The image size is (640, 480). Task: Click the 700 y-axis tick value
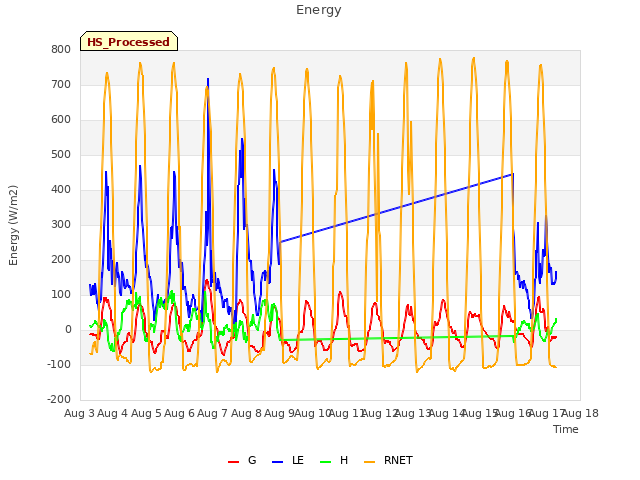click(x=61, y=84)
